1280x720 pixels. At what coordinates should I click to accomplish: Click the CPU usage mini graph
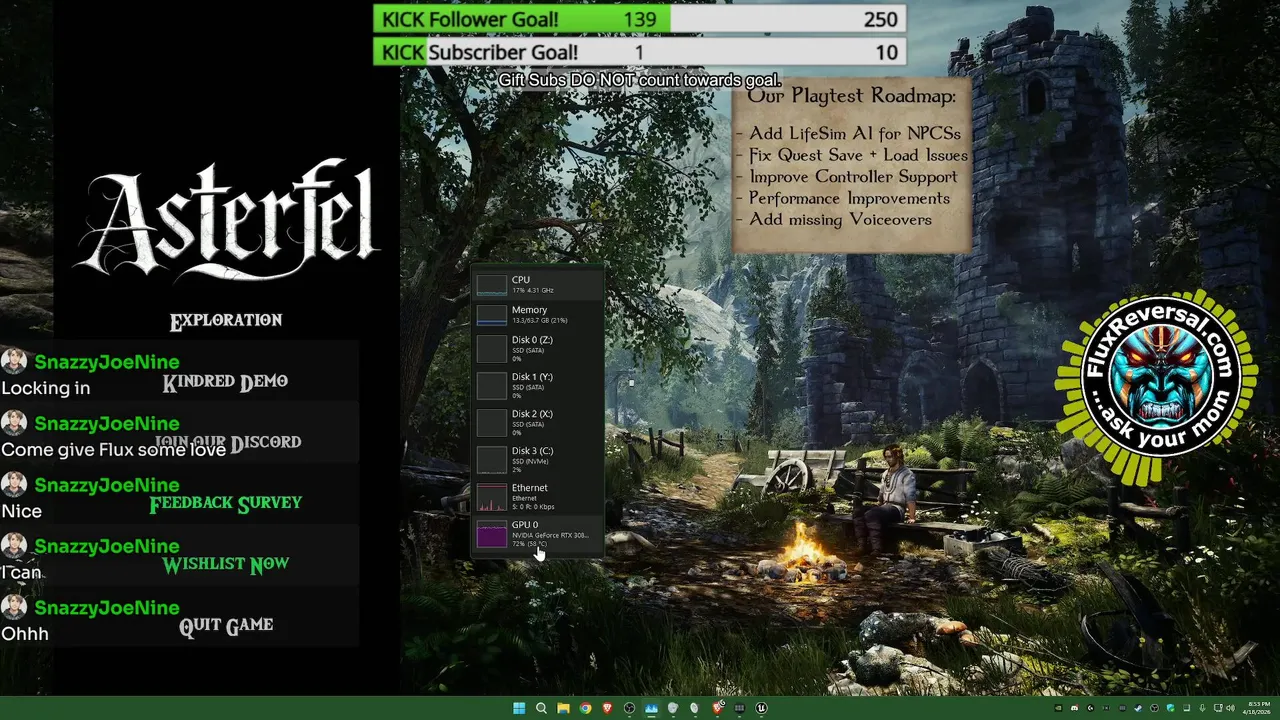[x=492, y=285]
